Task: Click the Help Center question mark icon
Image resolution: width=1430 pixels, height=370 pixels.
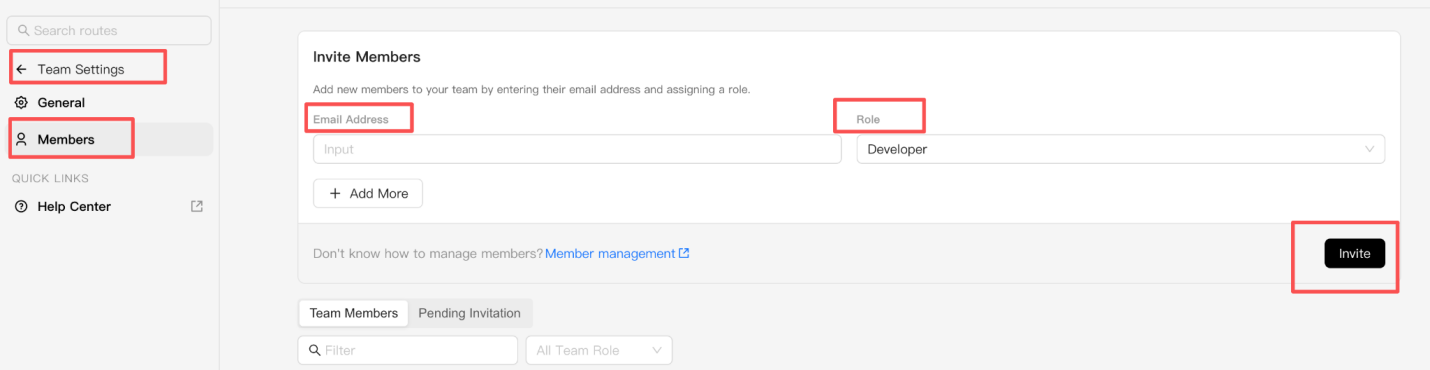Action: [x=21, y=207]
